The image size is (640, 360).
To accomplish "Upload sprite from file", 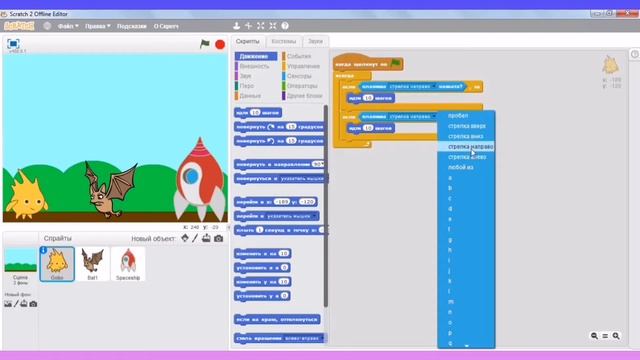I will click(x=206, y=238).
